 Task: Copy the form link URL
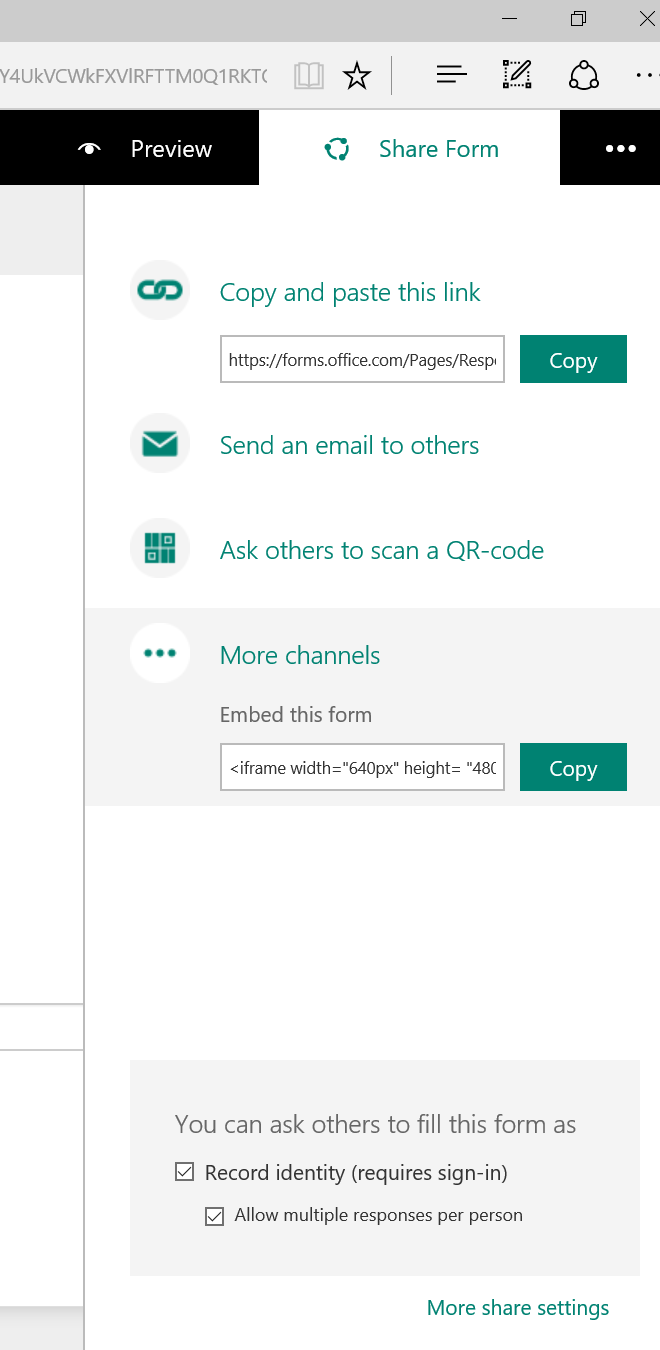point(573,360)
